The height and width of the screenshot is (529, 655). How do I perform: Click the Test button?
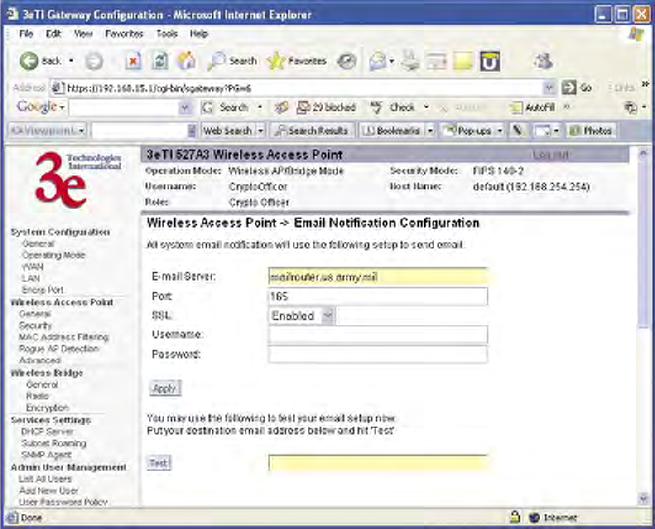pyautogui.click(x=159, y=463)
